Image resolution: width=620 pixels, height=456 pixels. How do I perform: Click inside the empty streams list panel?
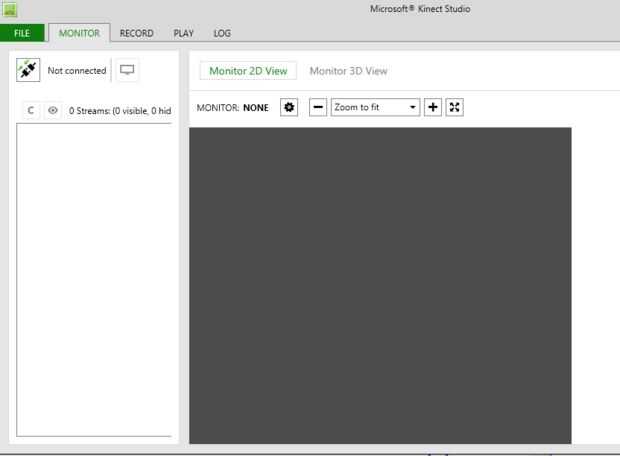(x=94, y=280)
